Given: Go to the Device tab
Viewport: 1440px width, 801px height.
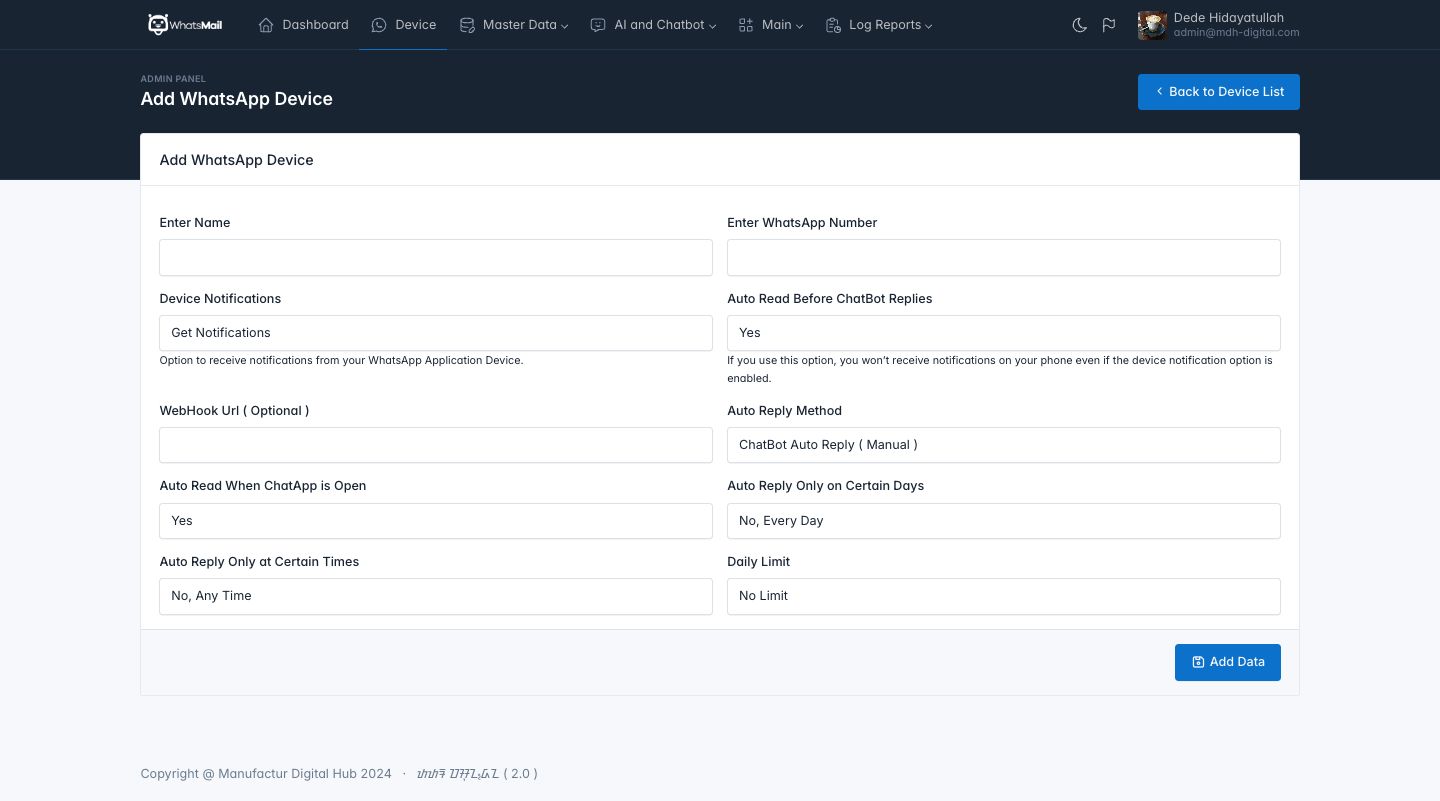Looking at the screenshot, I should tap(404, 25).
